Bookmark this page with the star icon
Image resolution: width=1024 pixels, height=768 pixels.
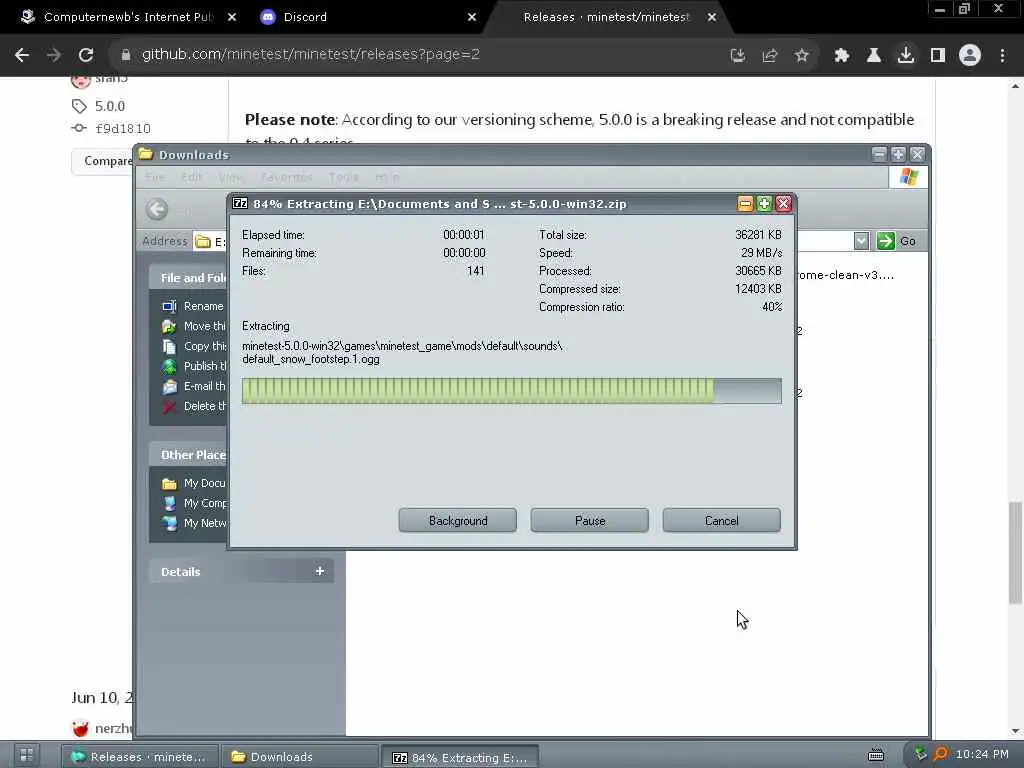(802, 56)
